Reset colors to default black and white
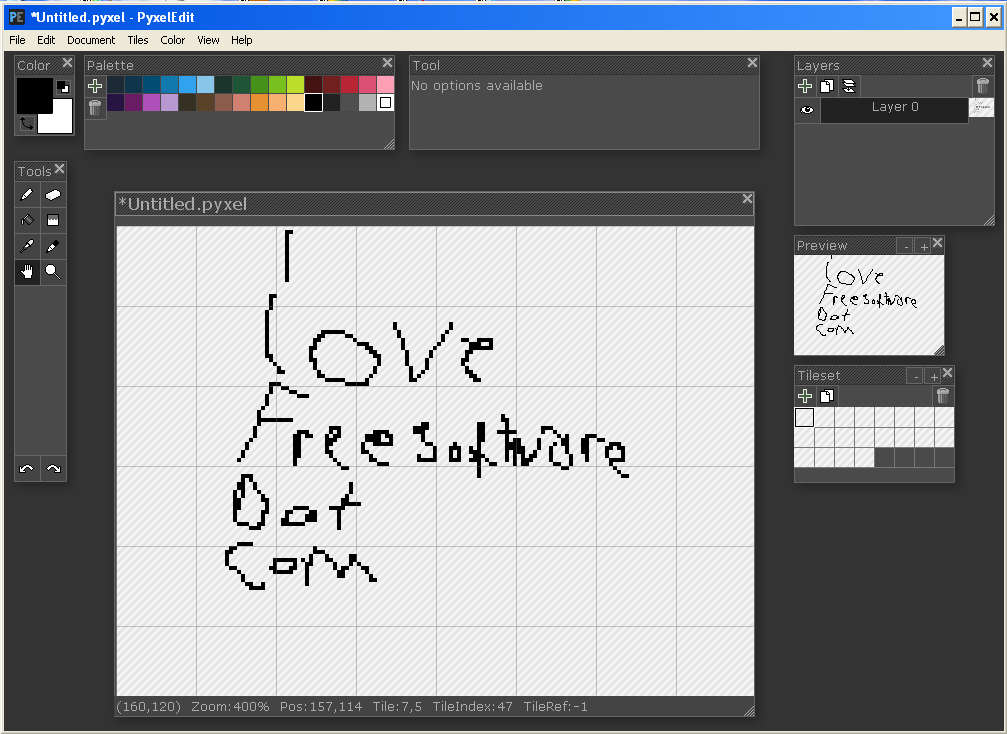 (62, 87)
